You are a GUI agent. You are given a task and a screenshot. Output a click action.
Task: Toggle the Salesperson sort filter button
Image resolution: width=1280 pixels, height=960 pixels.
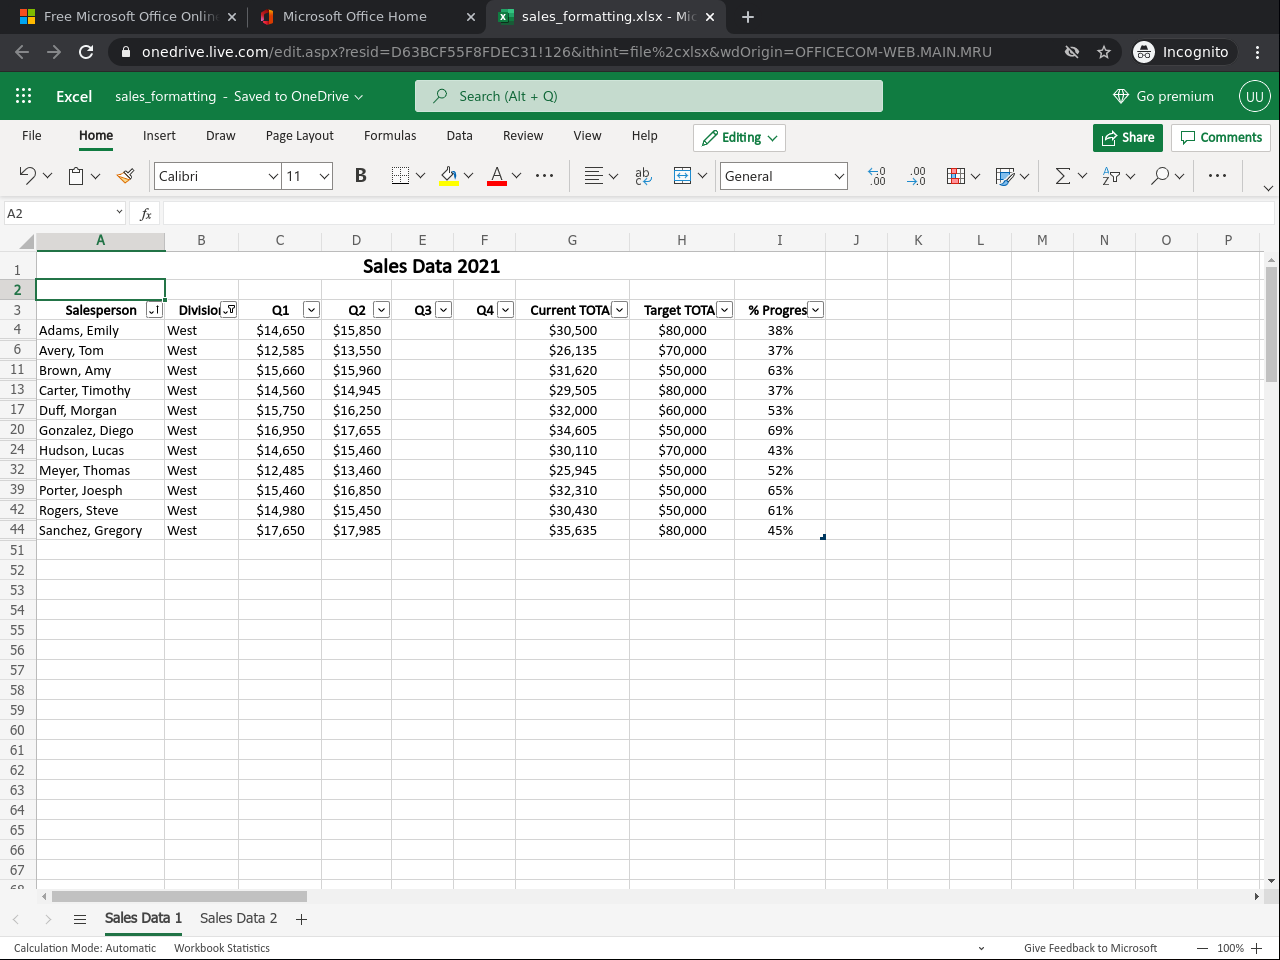154,310
